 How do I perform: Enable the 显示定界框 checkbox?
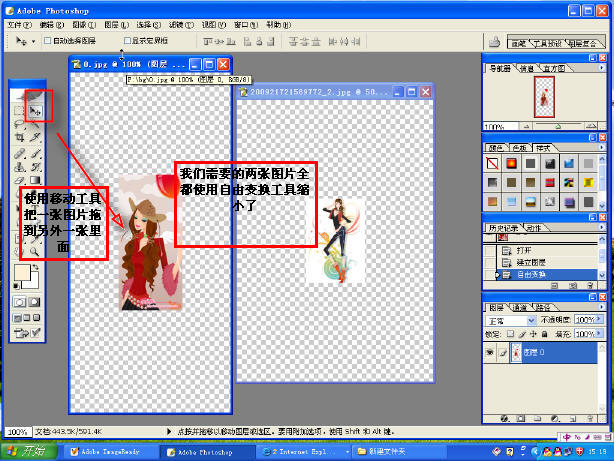127,40
